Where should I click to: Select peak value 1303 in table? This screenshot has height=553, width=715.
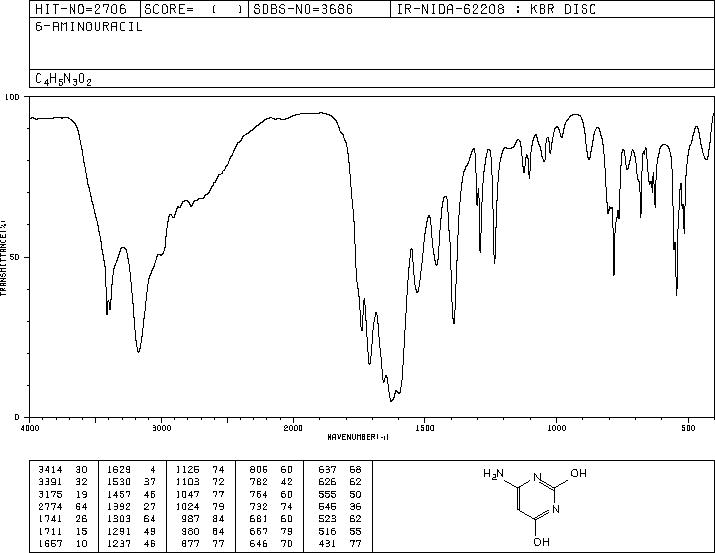(119, 519)
